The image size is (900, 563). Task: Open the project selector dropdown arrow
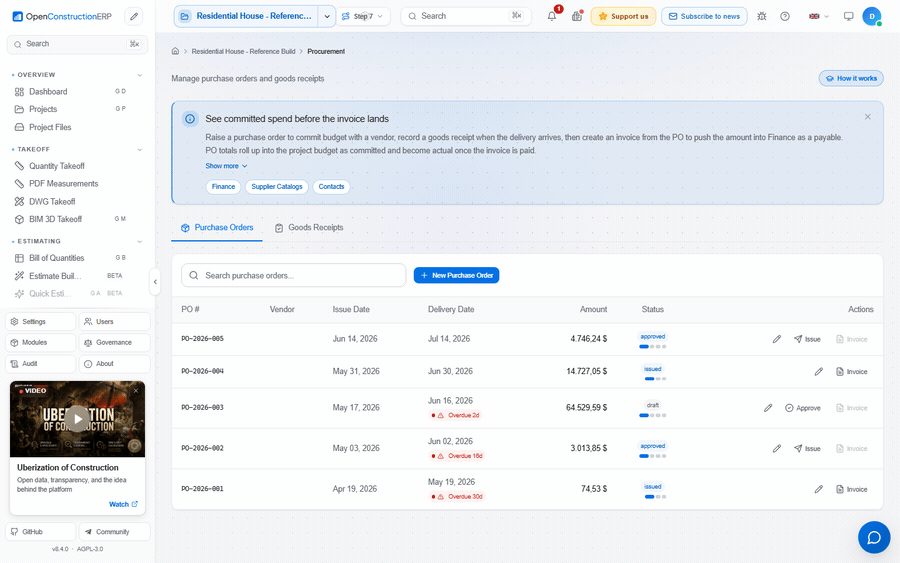(x=327, y=17)
